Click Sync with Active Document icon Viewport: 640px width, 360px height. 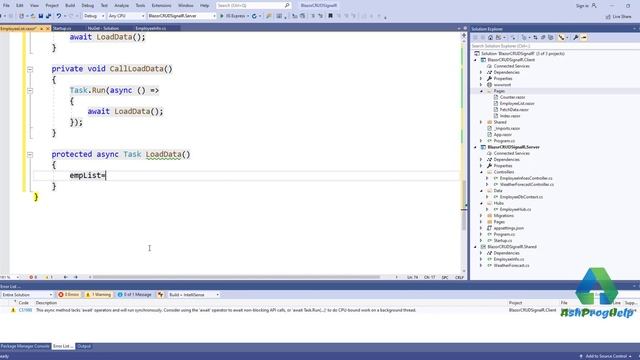535,38
